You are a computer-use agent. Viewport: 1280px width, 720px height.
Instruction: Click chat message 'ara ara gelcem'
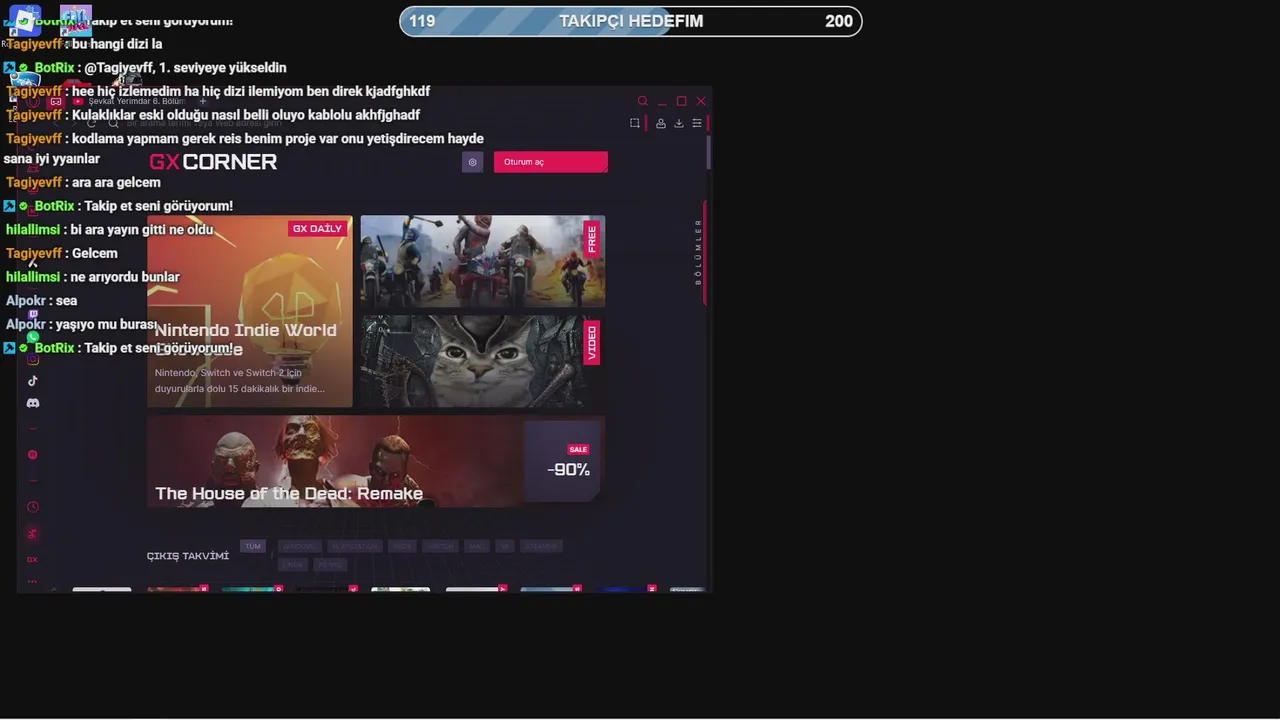point(116,182)
